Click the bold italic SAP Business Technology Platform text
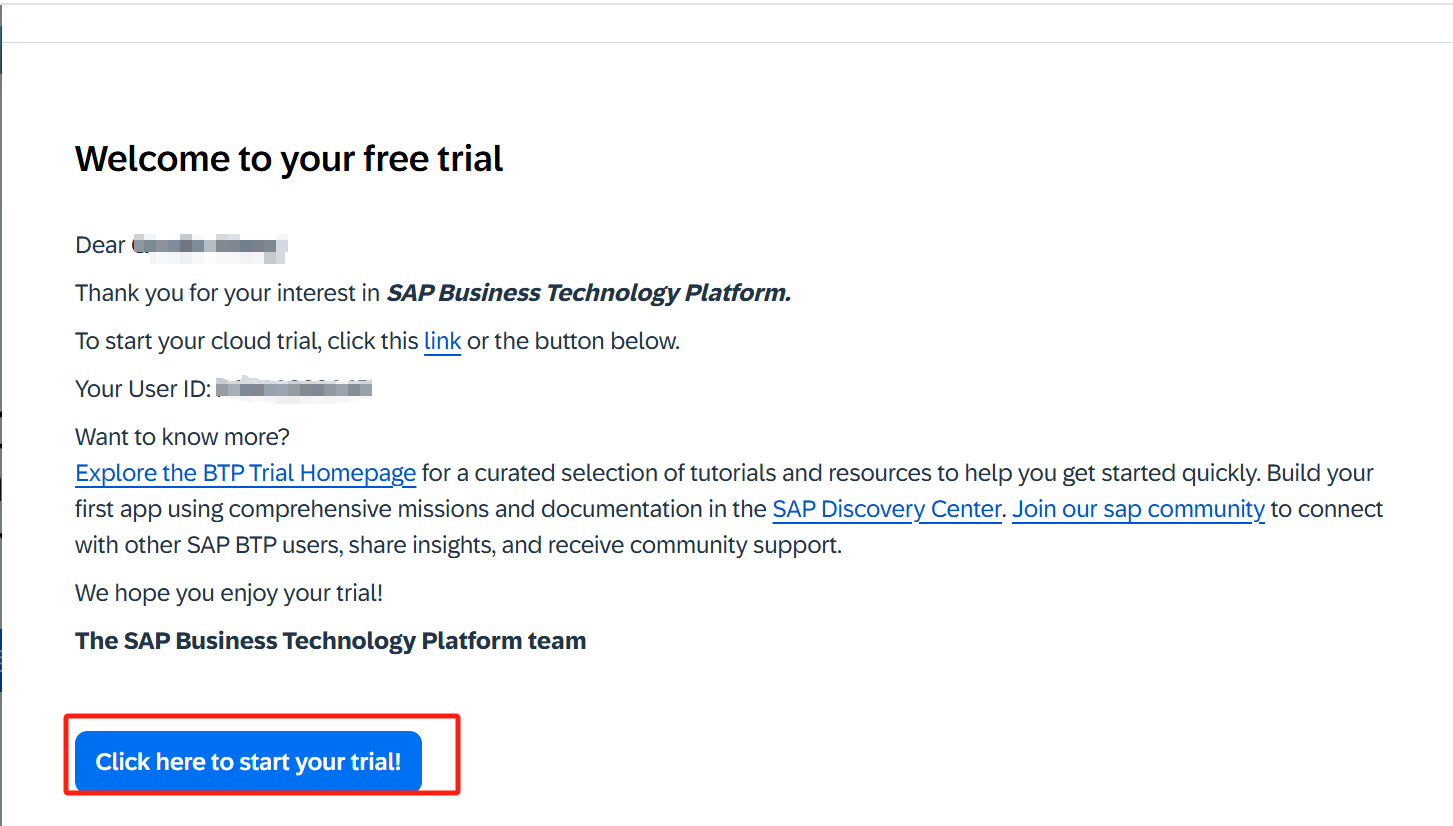This screenshot has height=826, width=1453. [x=588, y=293]
